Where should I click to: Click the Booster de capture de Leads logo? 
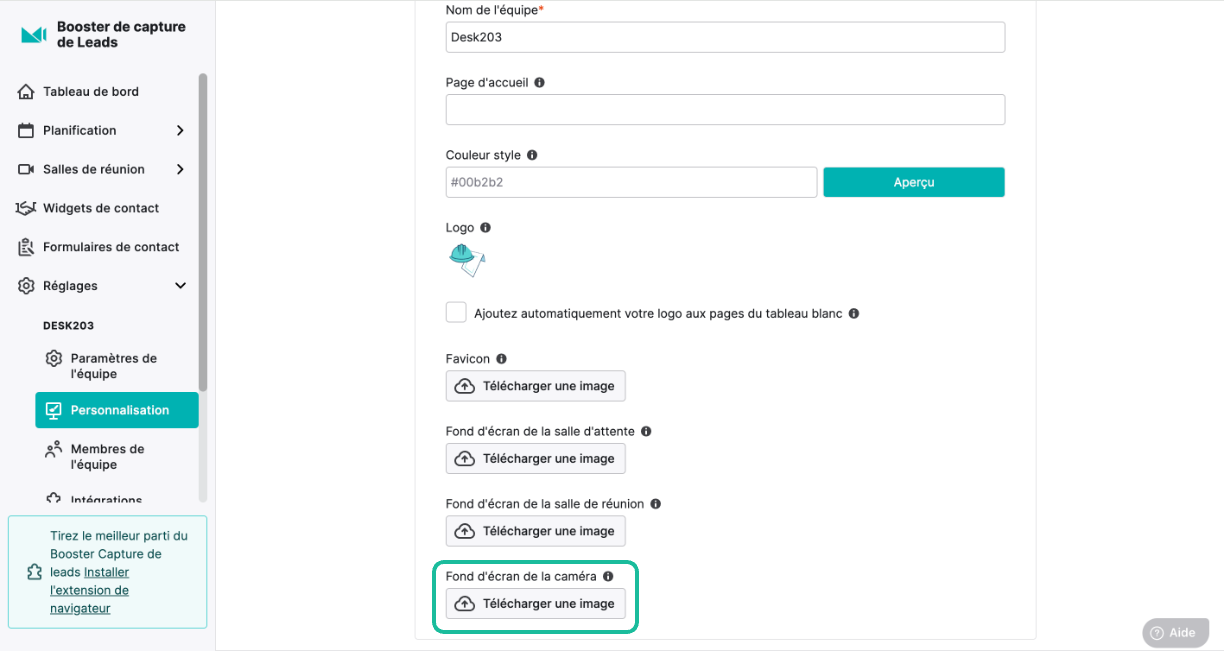pos(34,35)
